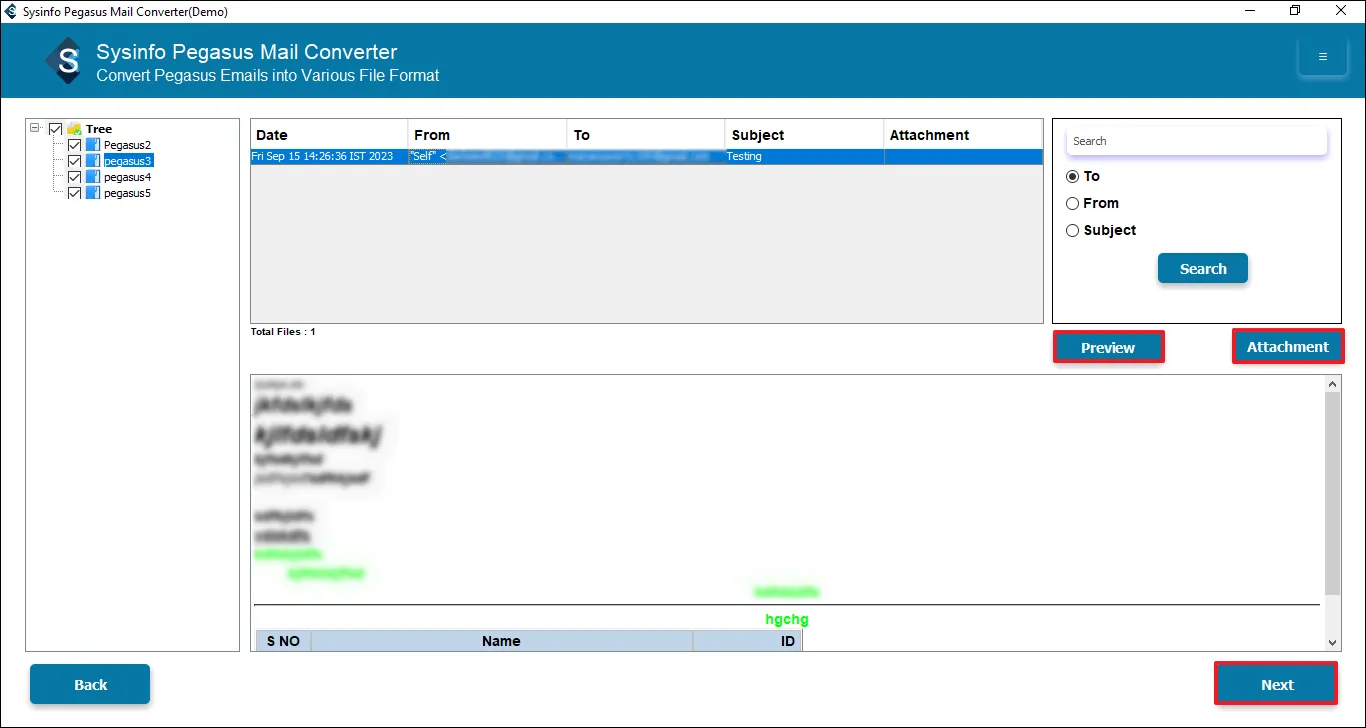Click the Total Files : 1 label
The image size is (1366, 728).
click(x=283, y=331)
